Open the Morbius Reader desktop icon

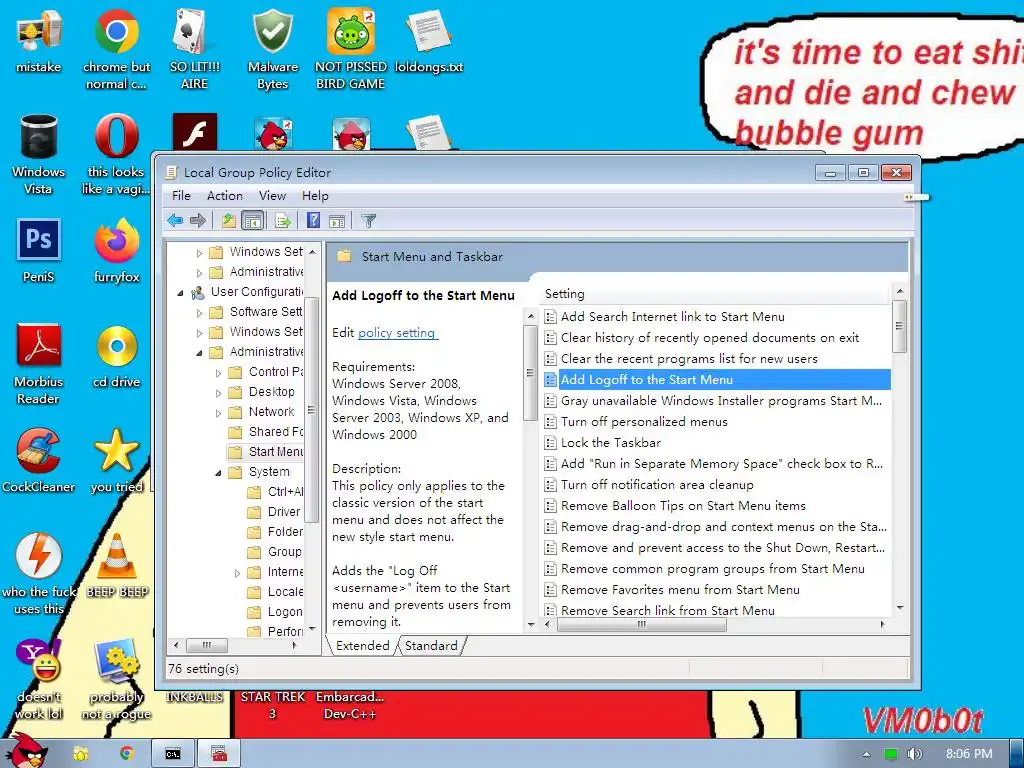click(39, 364)
